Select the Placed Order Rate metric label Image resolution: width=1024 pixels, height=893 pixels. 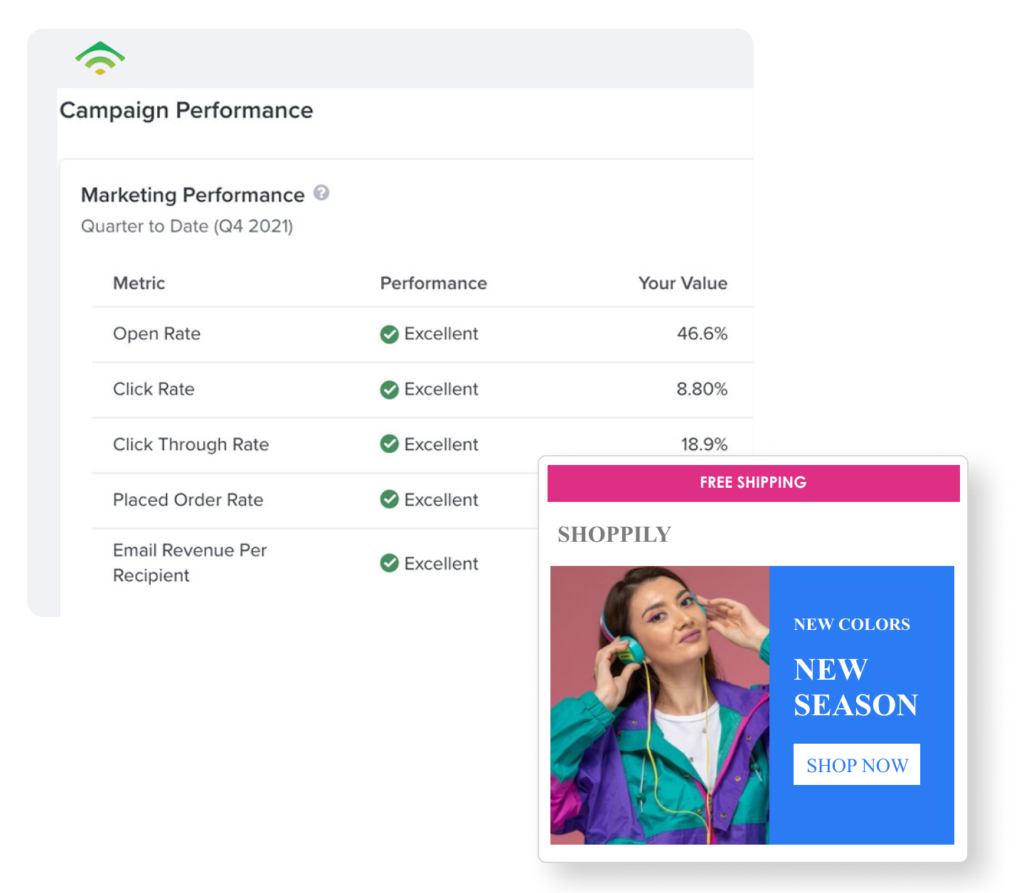[188, 500]
